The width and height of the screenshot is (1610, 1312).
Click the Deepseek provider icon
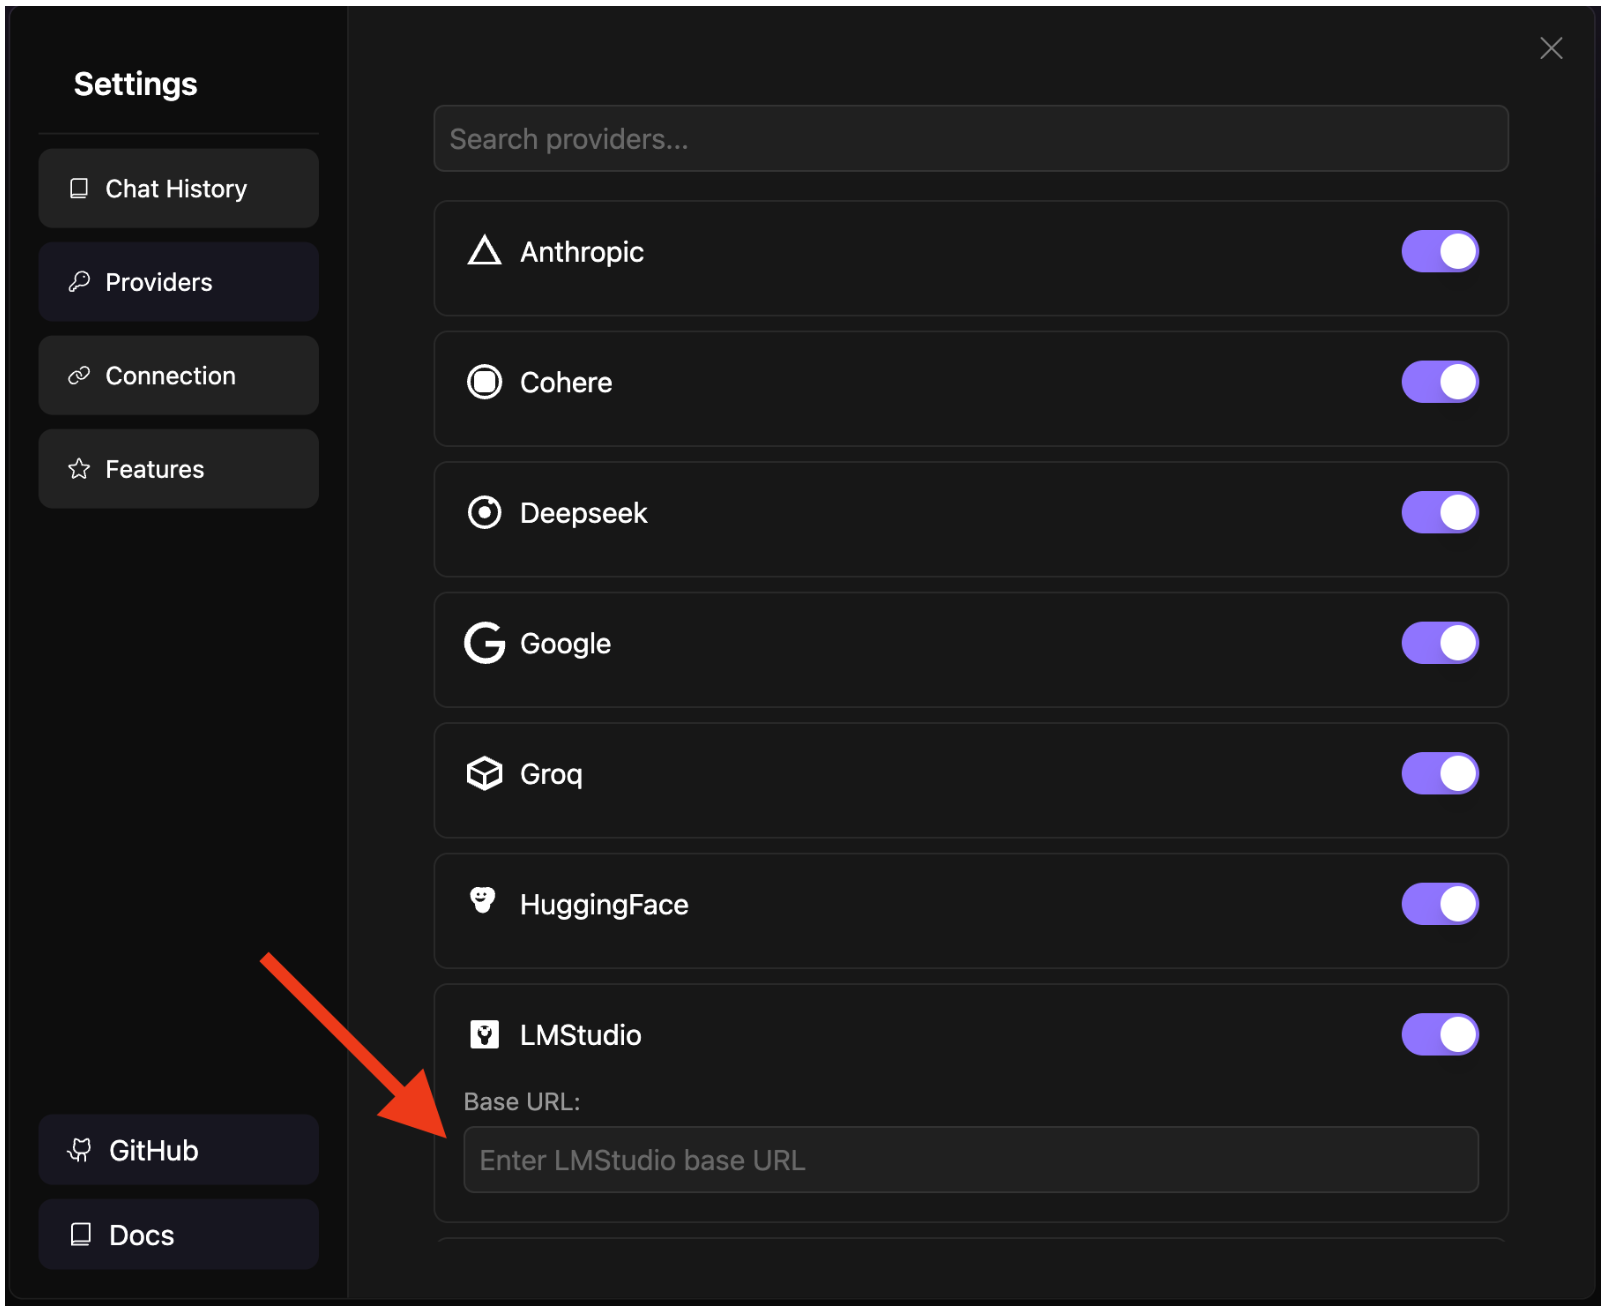tap(484, 513)
